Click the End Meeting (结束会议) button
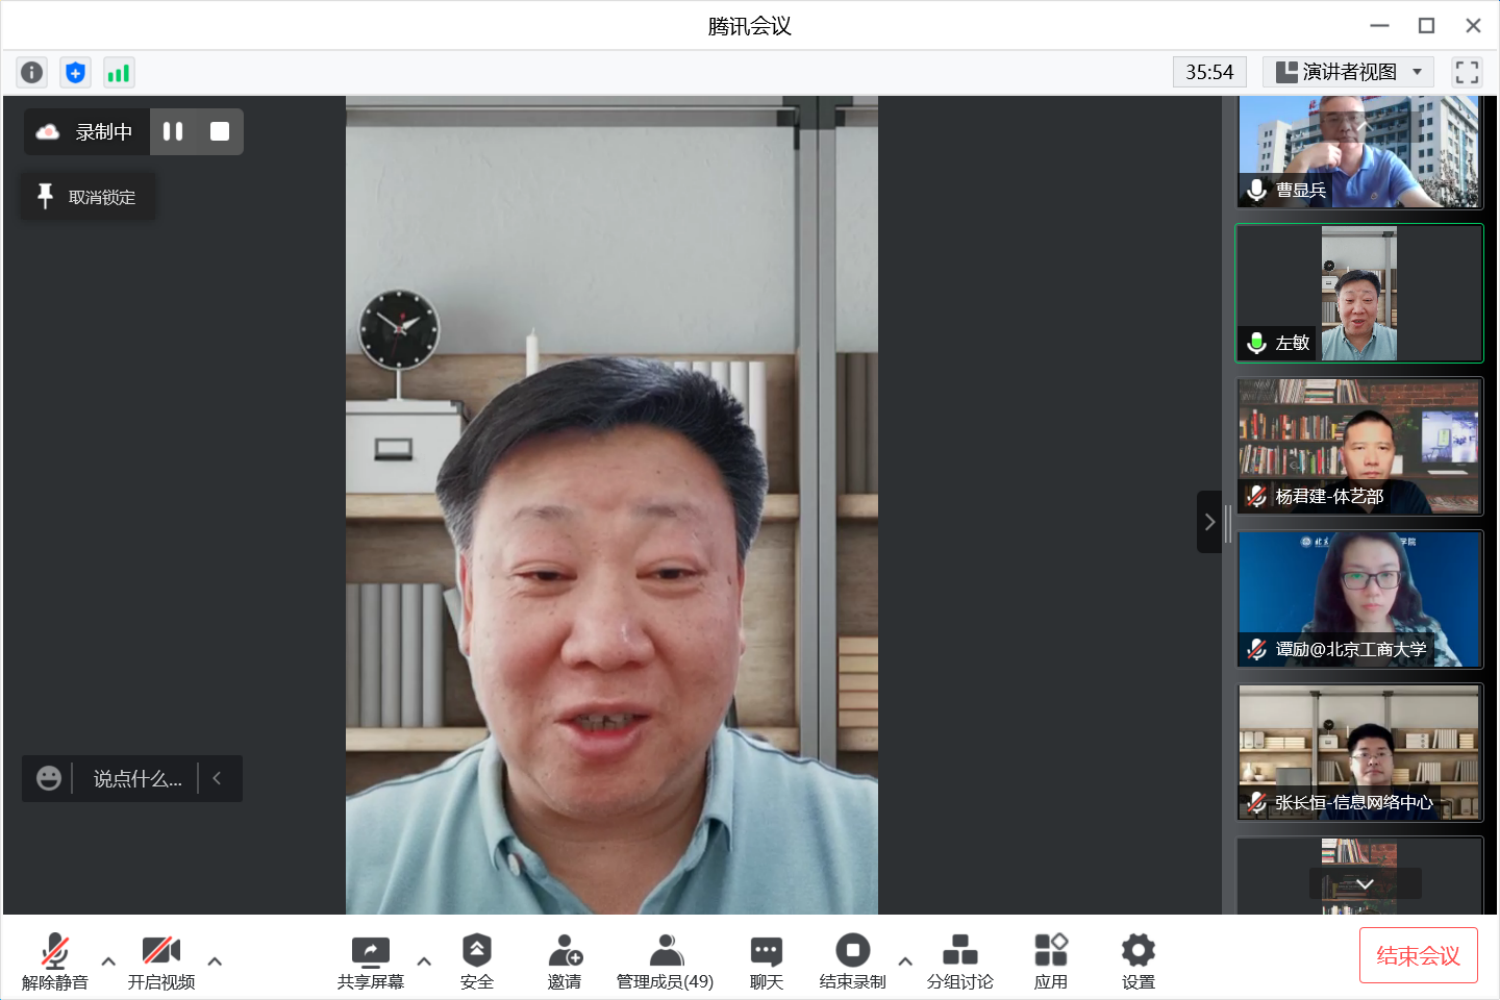The width and height of the screenshot is (1500, 1000). click(x=1417, y=956)
